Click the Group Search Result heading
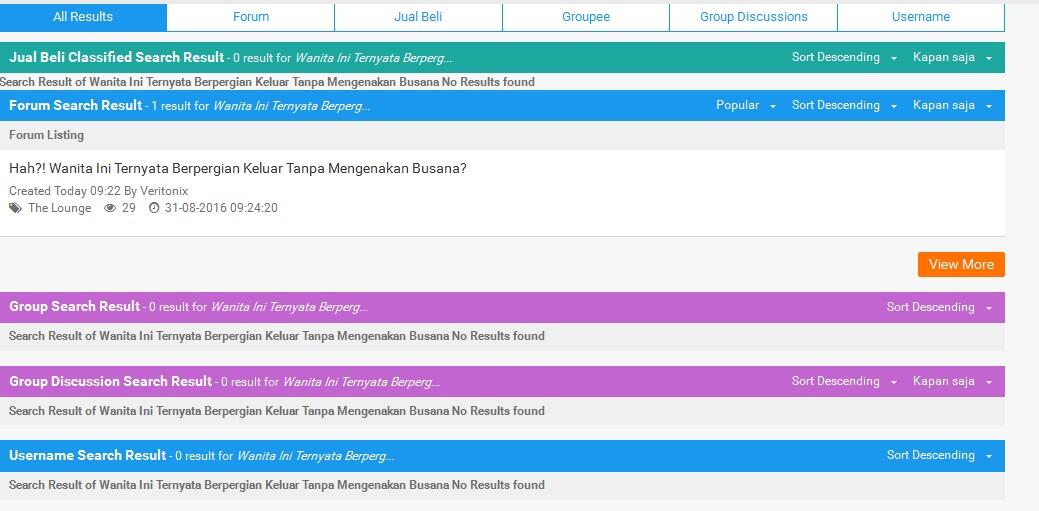1039x511 pixels. click(x=75, y=307)
